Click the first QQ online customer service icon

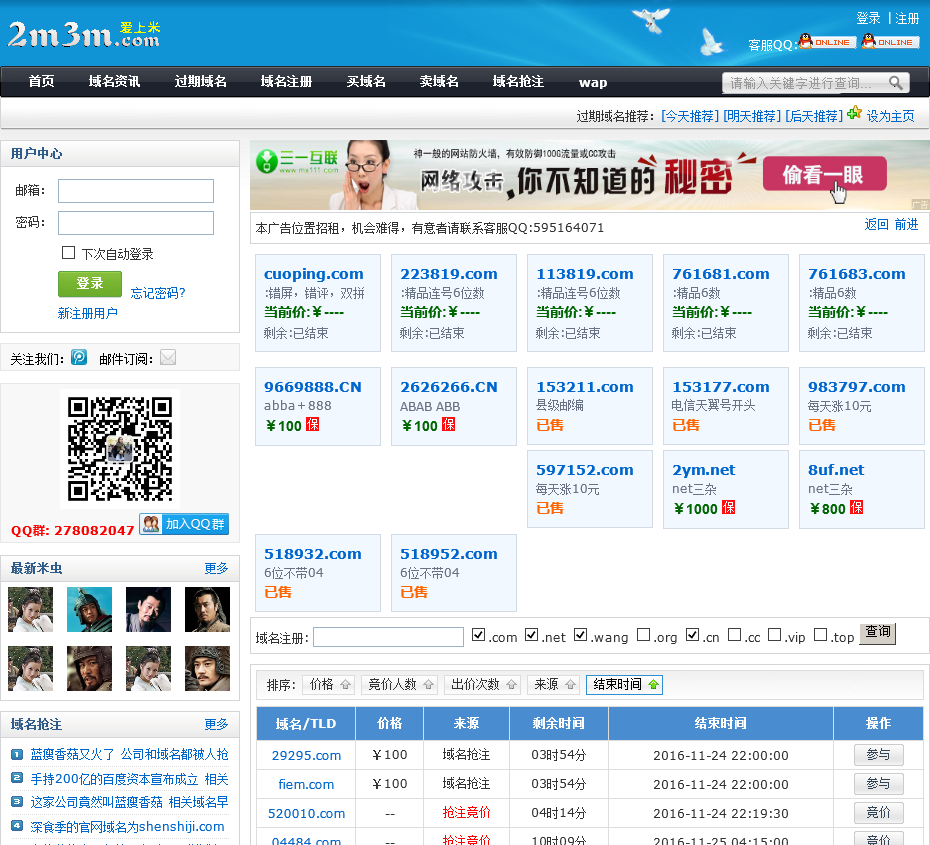coord(826,42)
